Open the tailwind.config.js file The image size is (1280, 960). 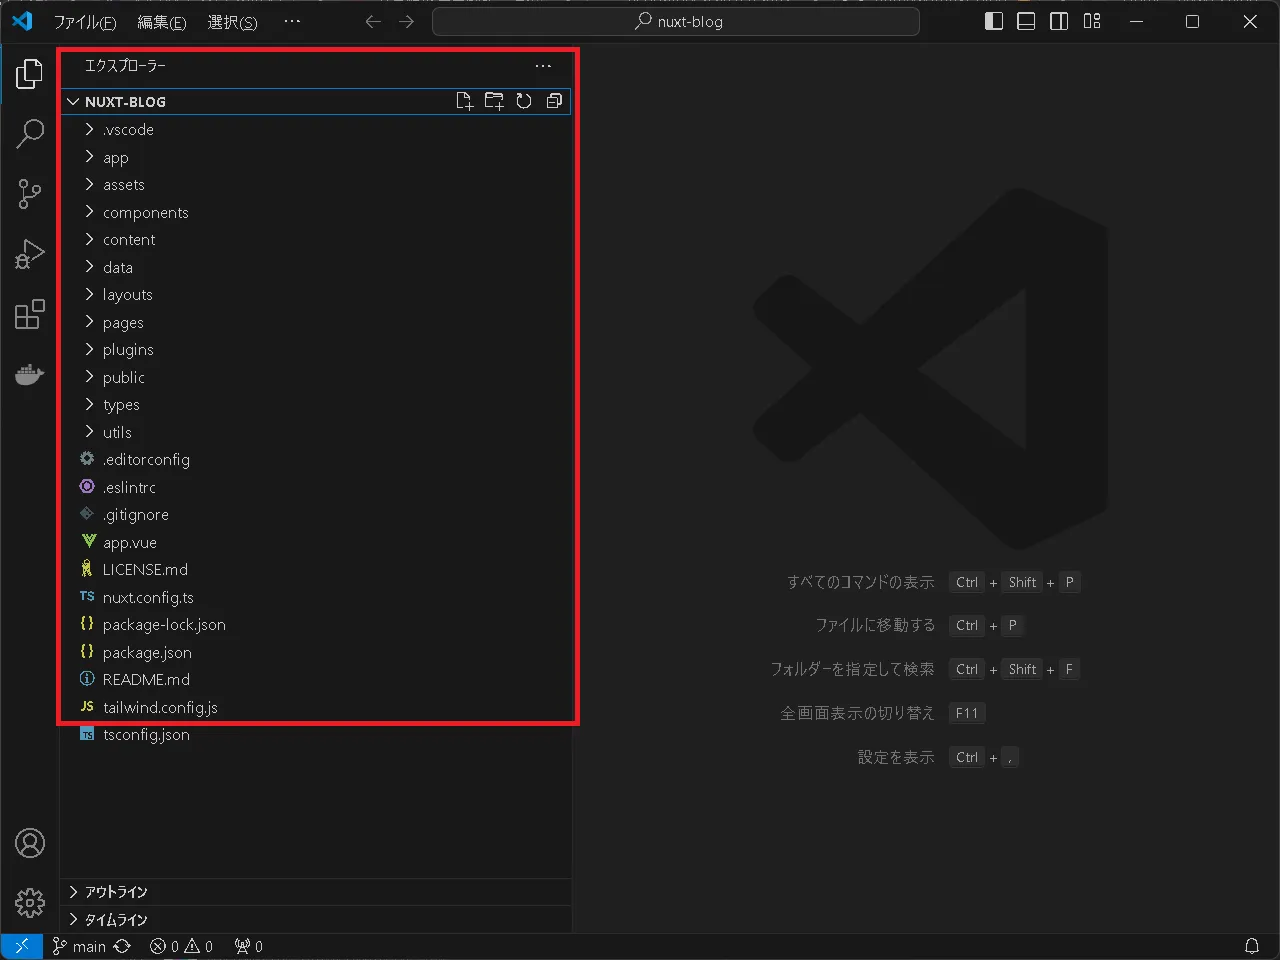point(316,707)
